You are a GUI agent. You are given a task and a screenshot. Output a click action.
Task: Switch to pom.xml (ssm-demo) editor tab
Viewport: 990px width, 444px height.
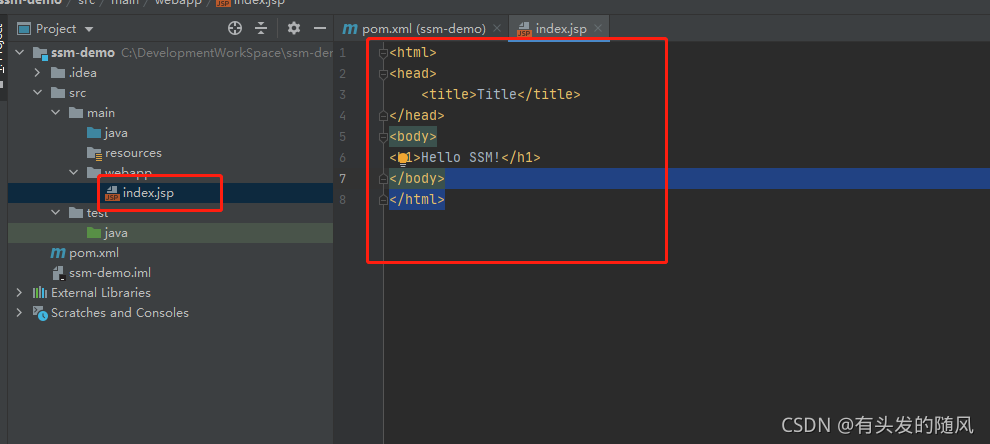pyautogui.click(x=422, y=28)
